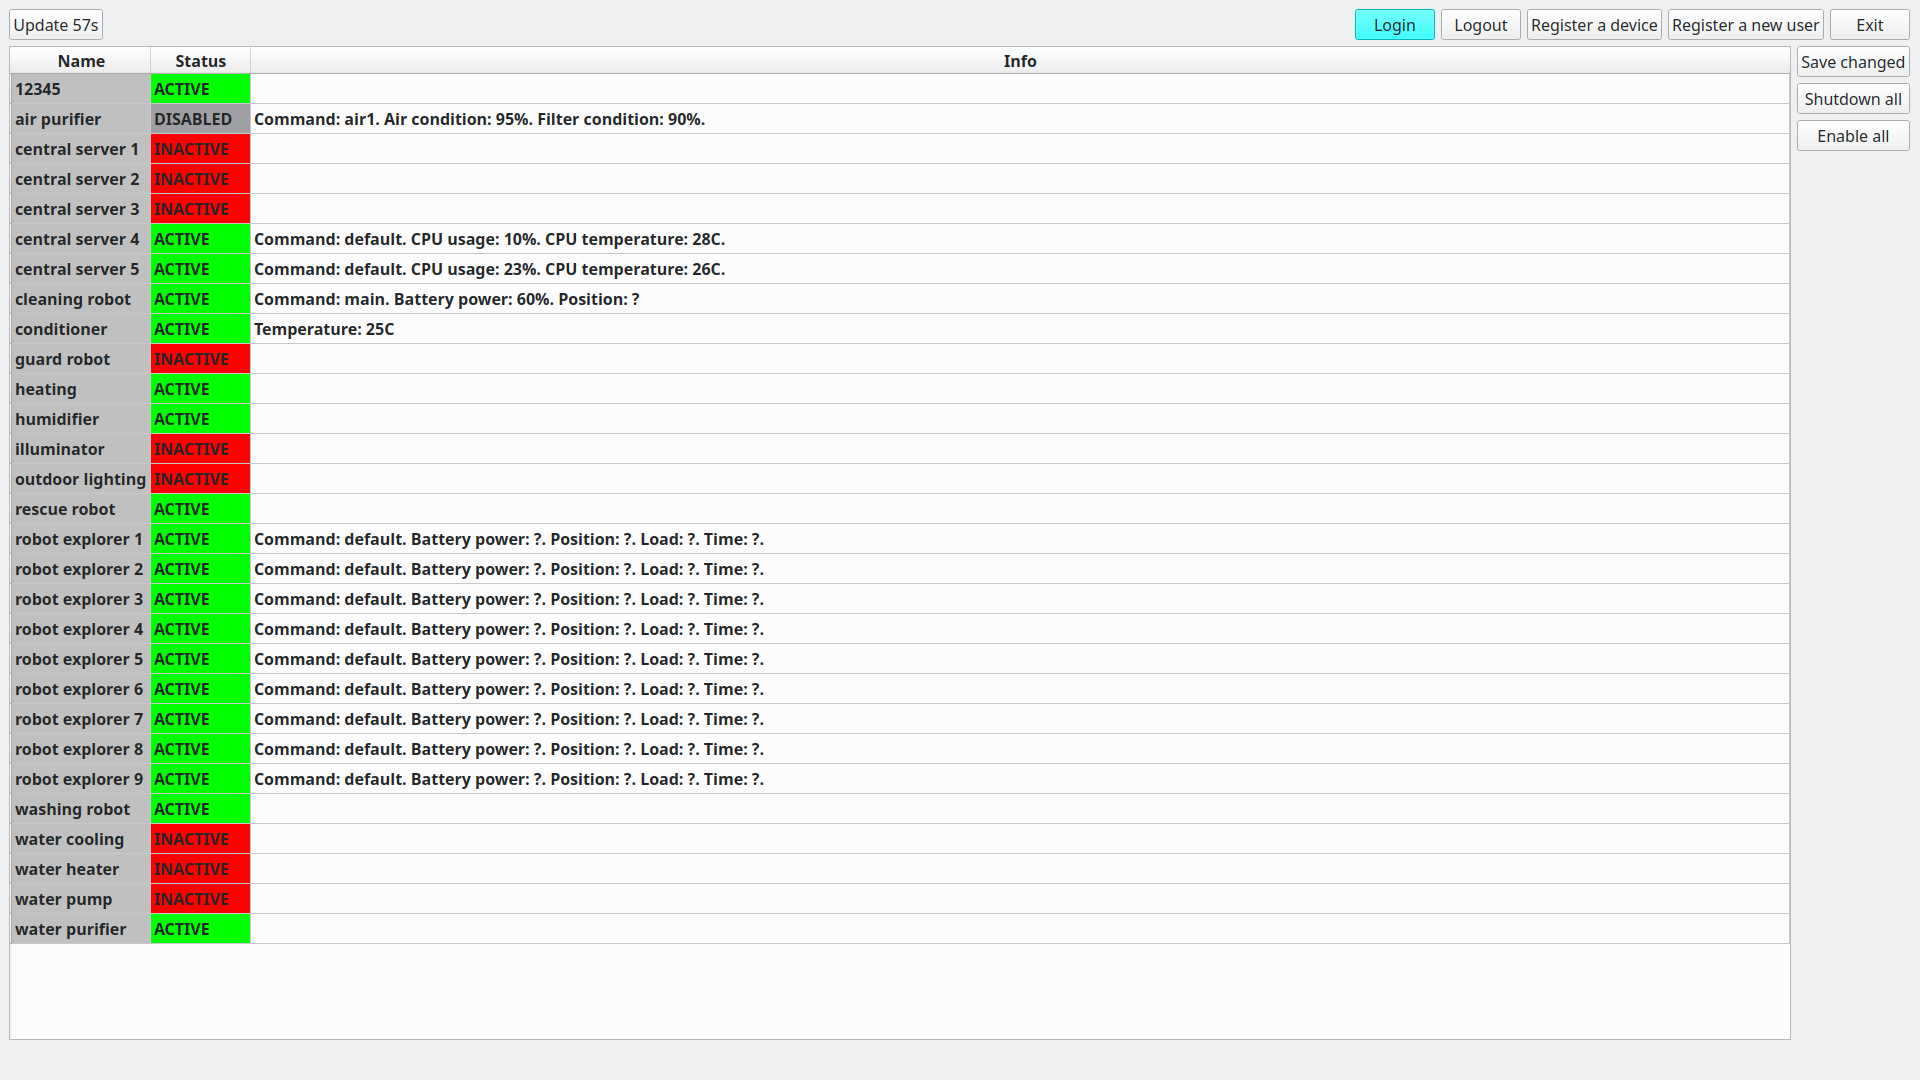
Task: Click the Update timer button
Action: click(56, 25)
